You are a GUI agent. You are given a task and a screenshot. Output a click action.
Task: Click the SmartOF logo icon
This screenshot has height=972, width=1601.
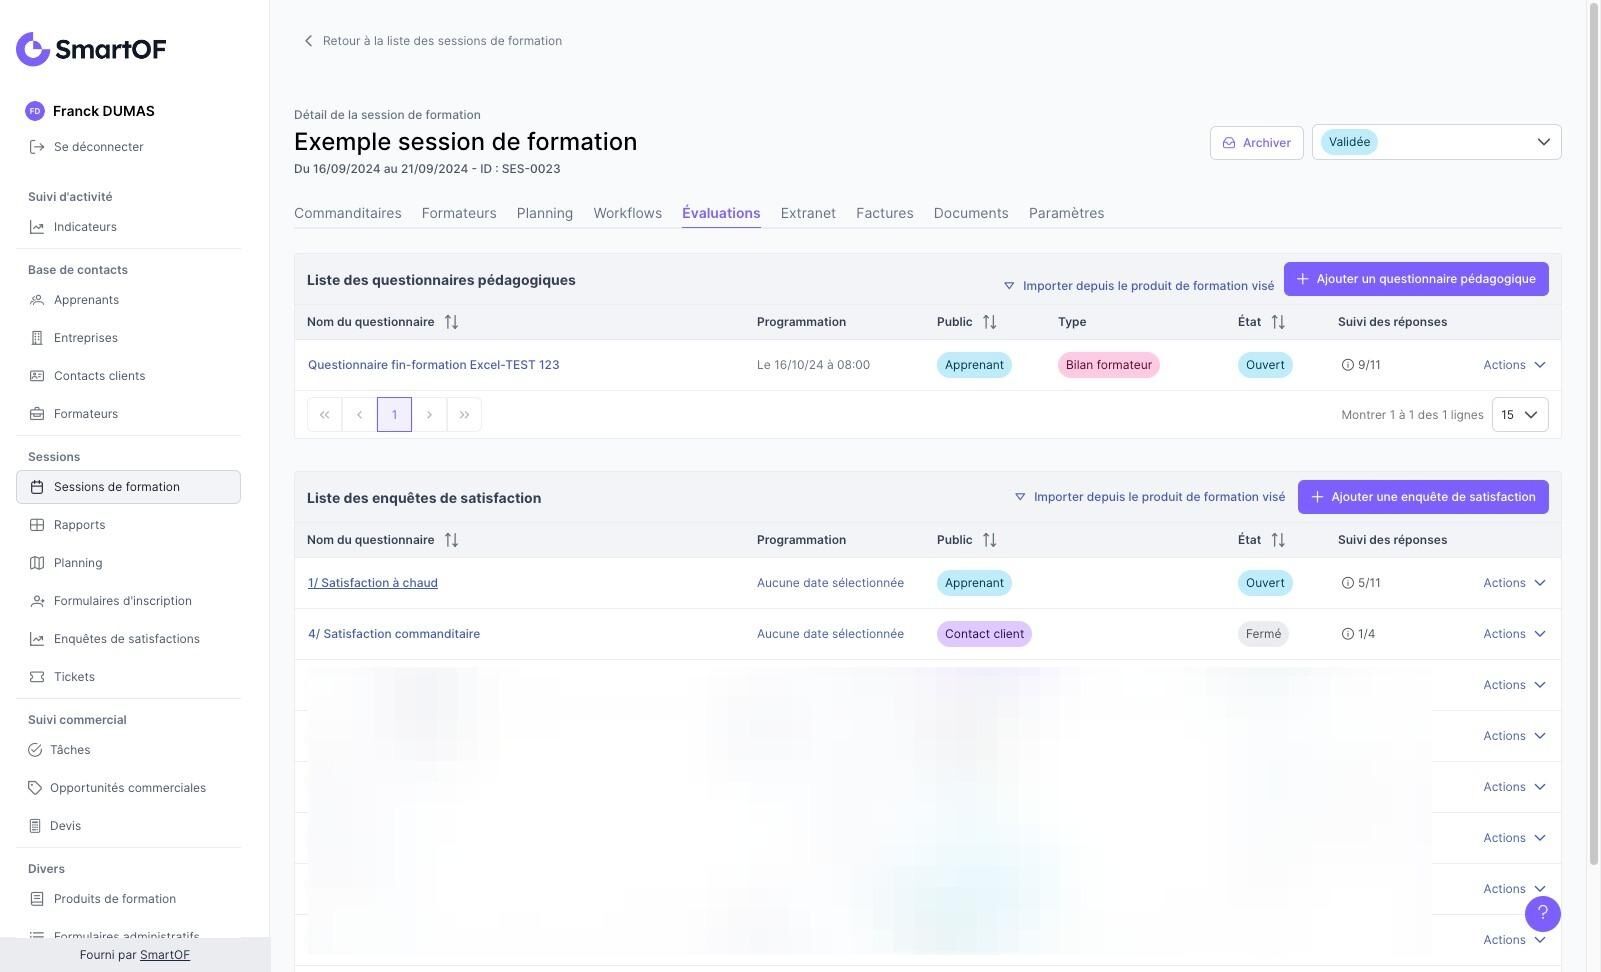(33, 49)
